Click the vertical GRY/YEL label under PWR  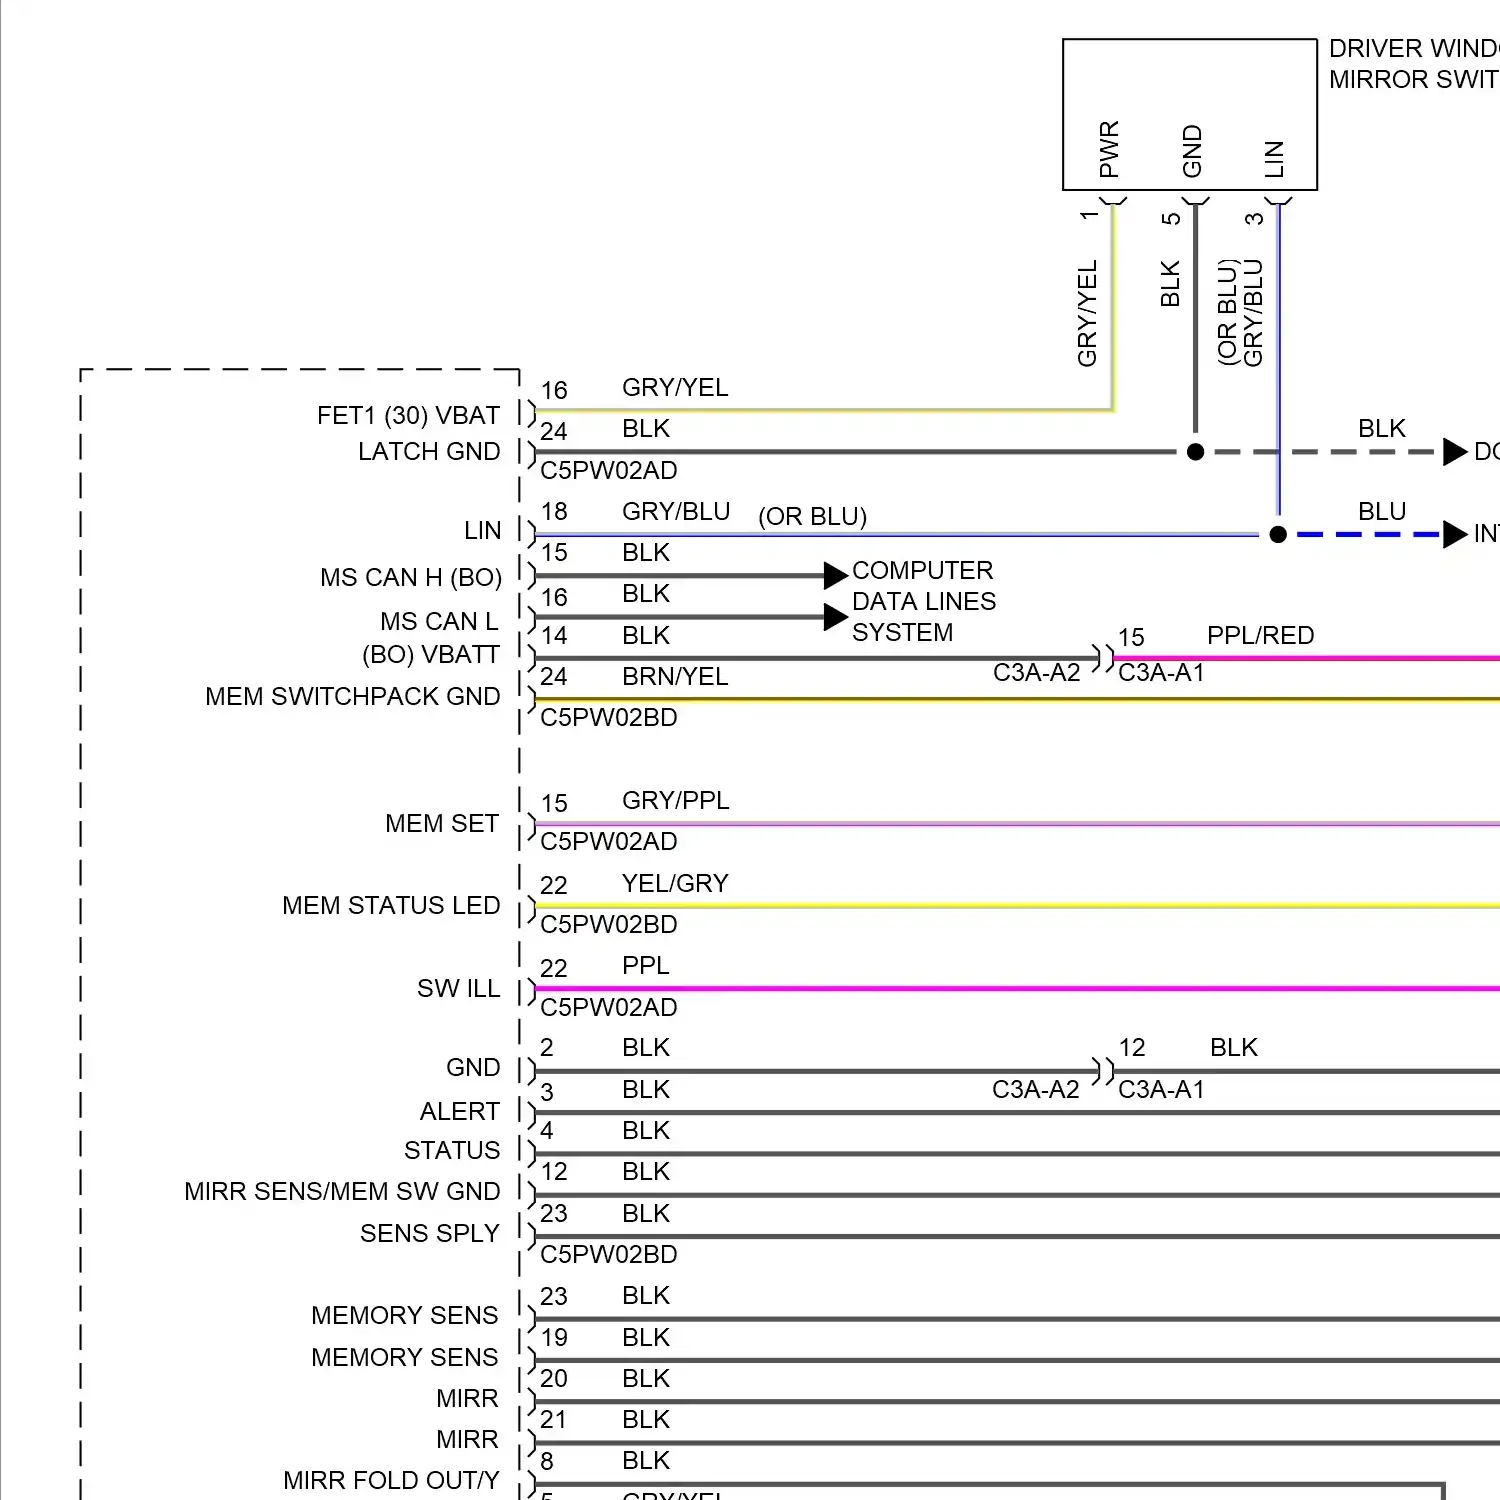[1087, 313]
